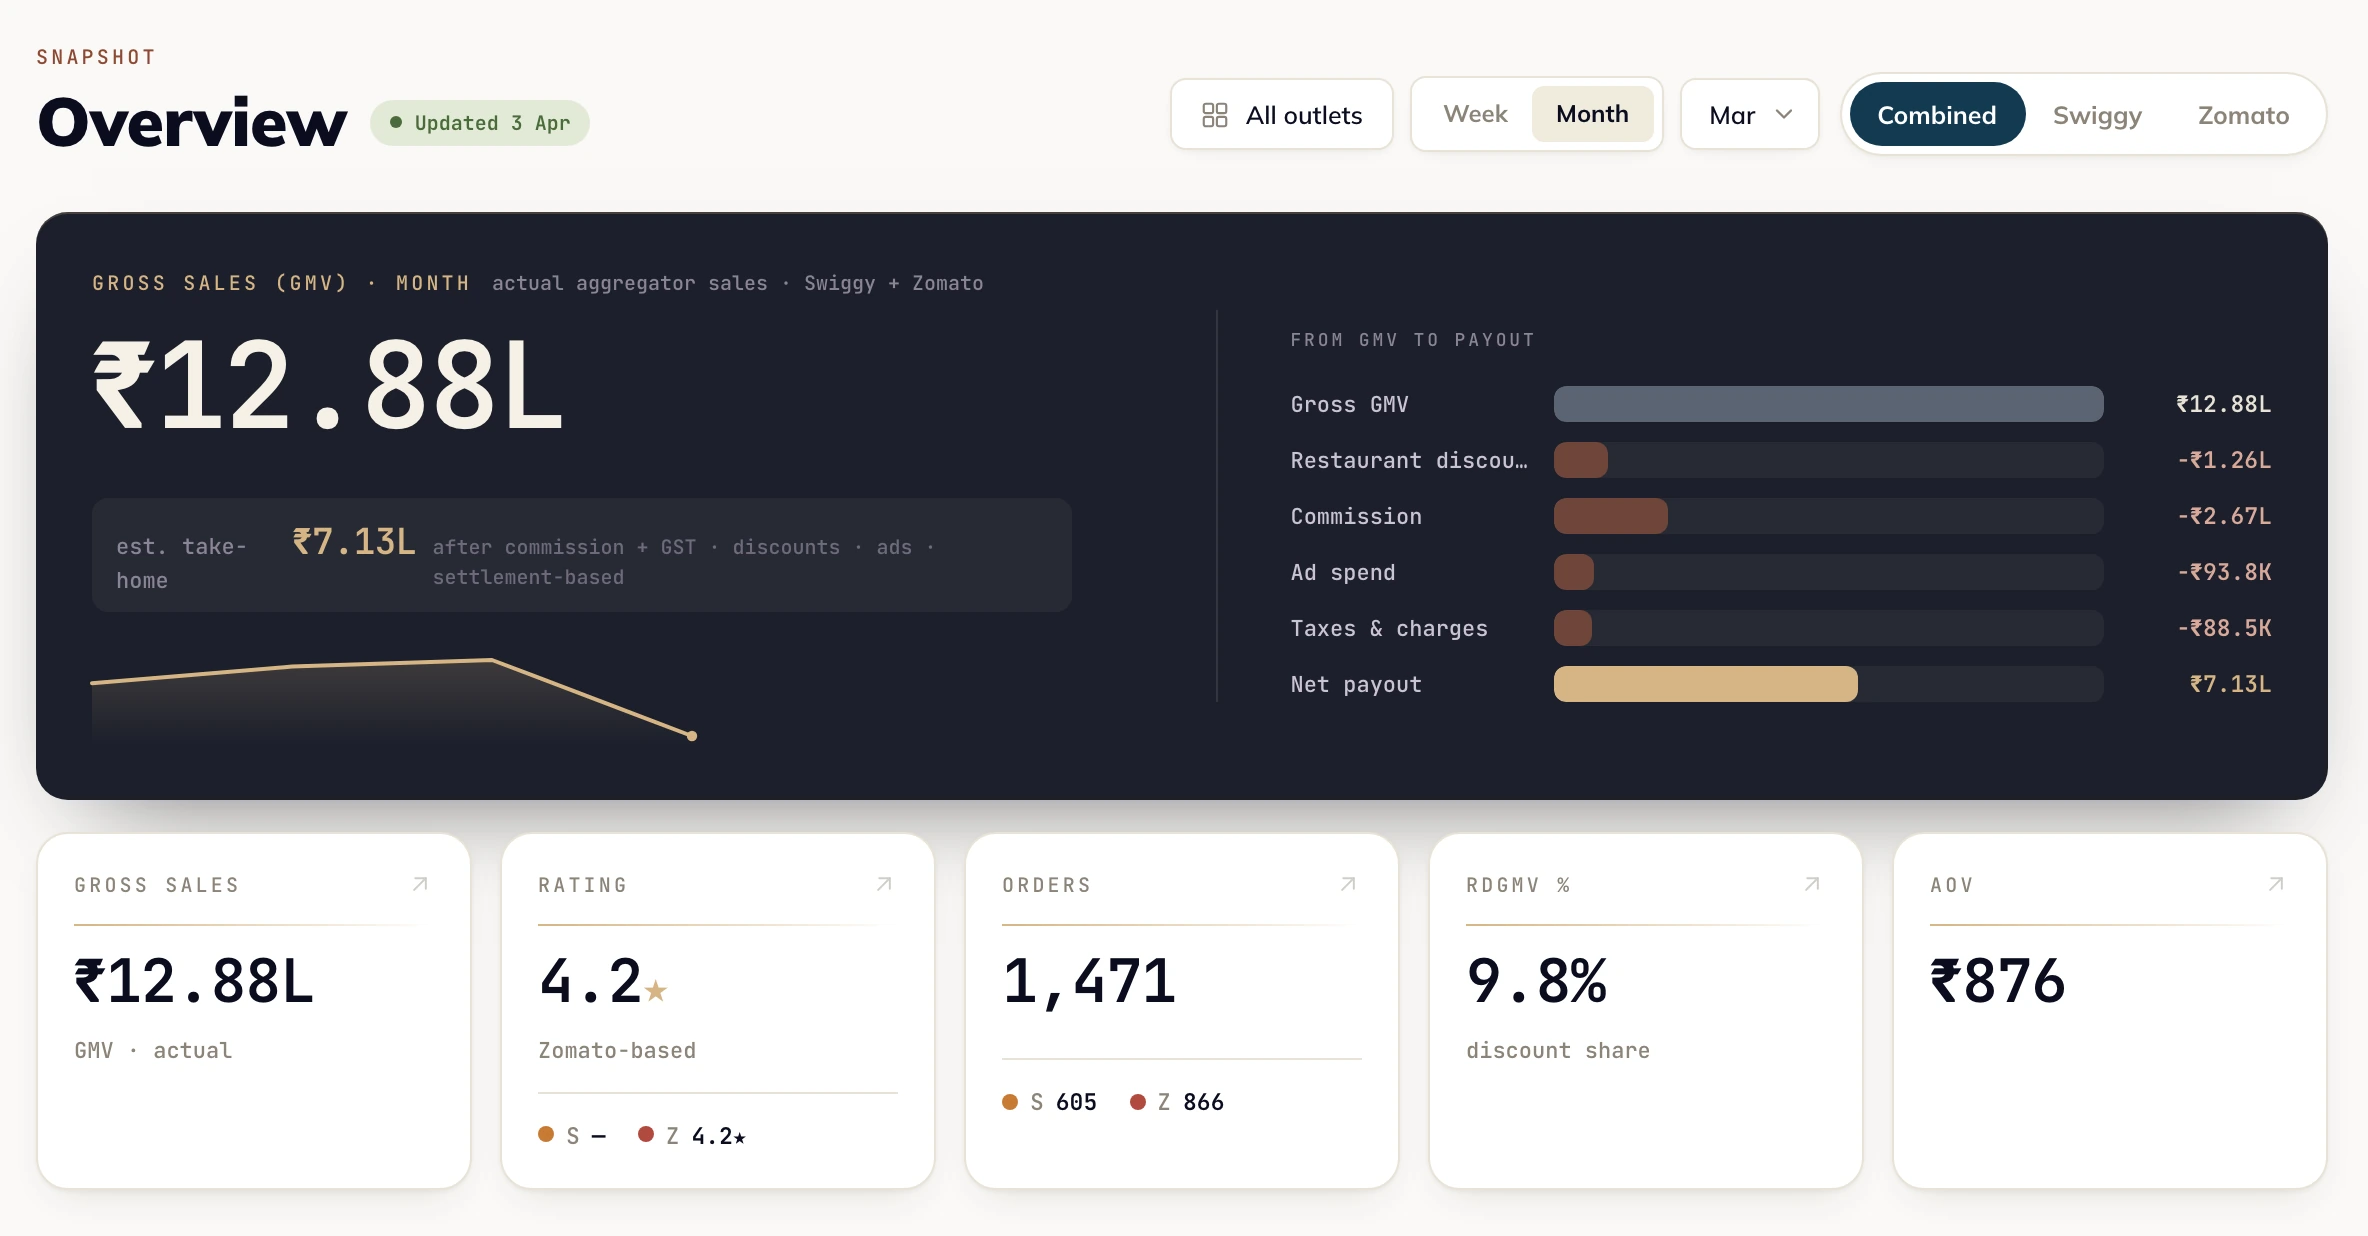The height and width of the screenshot is (1236, 2368).
Task: Open the Rating card arrow icon
Action: point(885,884)
